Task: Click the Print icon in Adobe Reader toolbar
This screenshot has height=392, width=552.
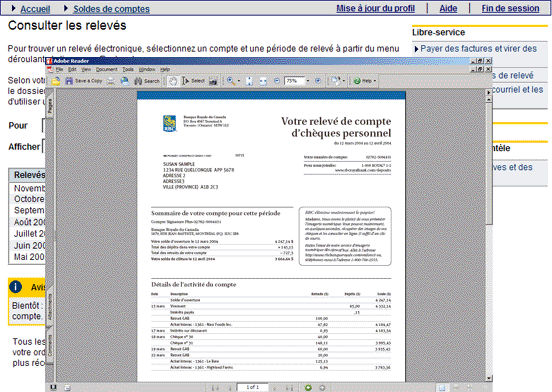Action: [x=111, y=81]
